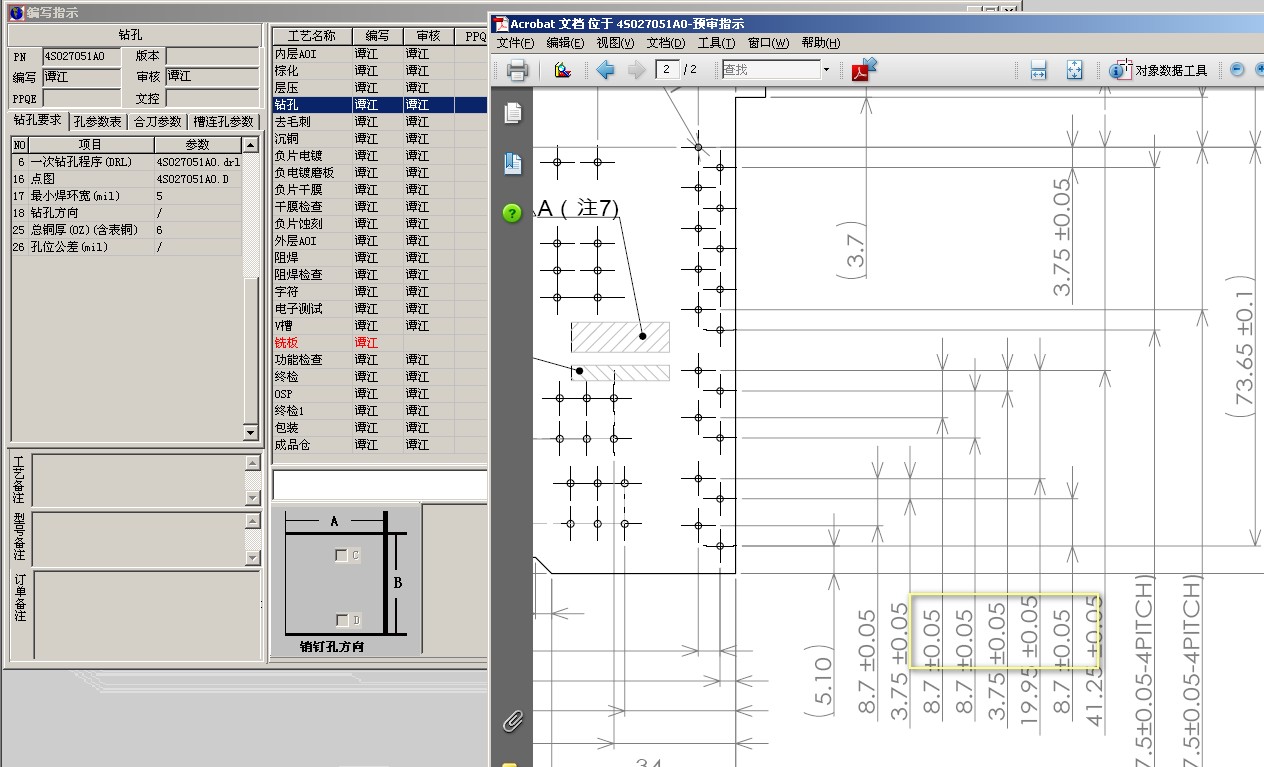1264x767 pixels.
Task: Click the fit page icon in Acrobat toolbar
Action: (x=1074, y=70)
